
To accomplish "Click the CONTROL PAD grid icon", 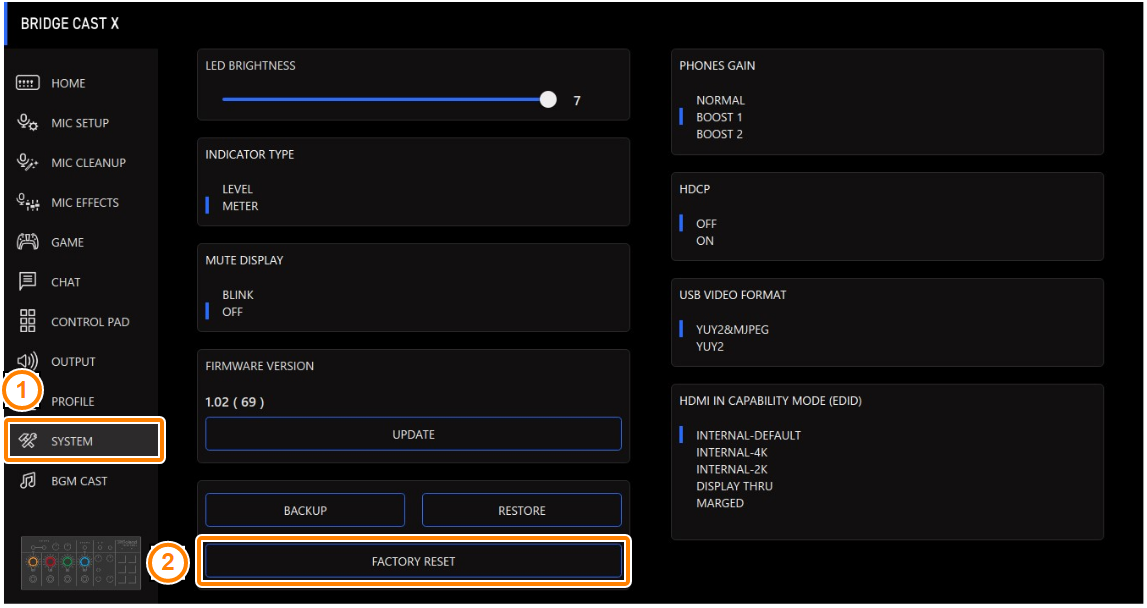I will (28, 321).
